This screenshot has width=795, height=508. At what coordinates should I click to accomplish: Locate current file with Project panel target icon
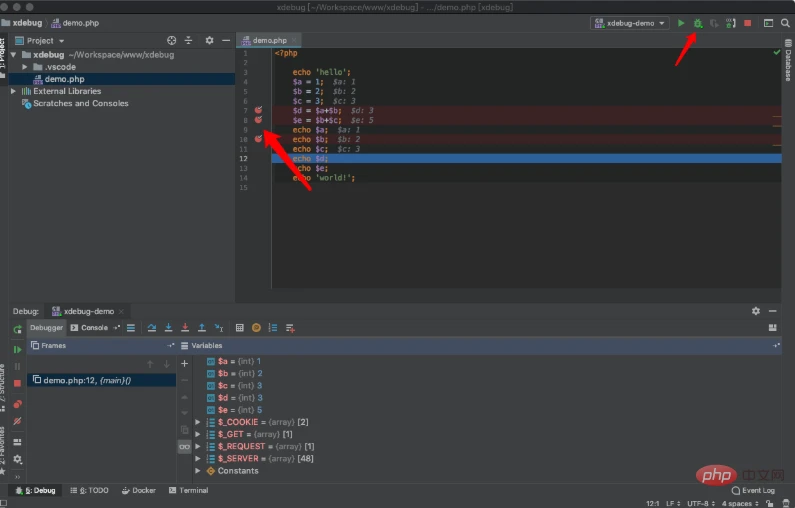click(x=172, y=41)
